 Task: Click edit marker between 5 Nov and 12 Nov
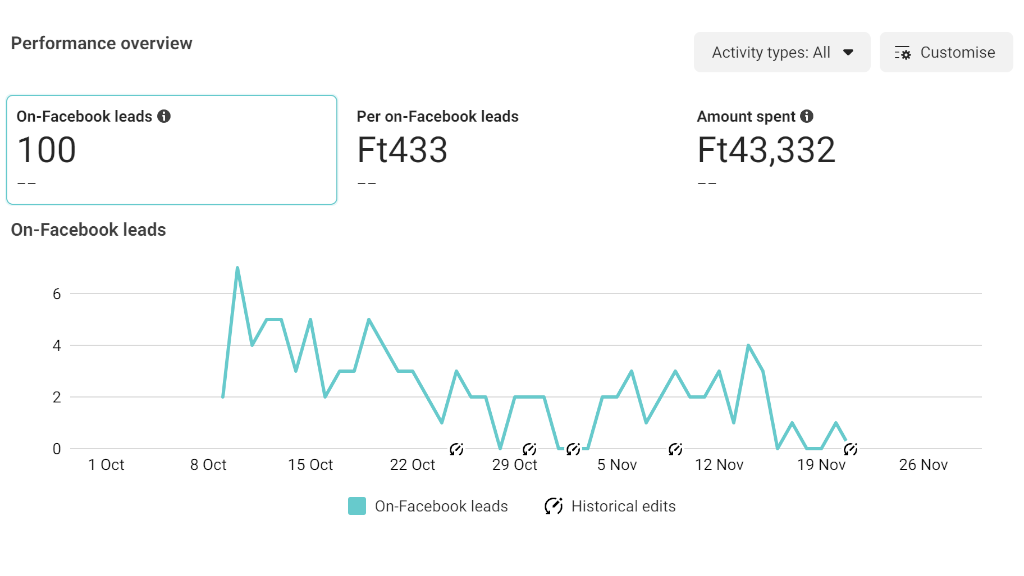pyautogui.click(x=675, y=449)
